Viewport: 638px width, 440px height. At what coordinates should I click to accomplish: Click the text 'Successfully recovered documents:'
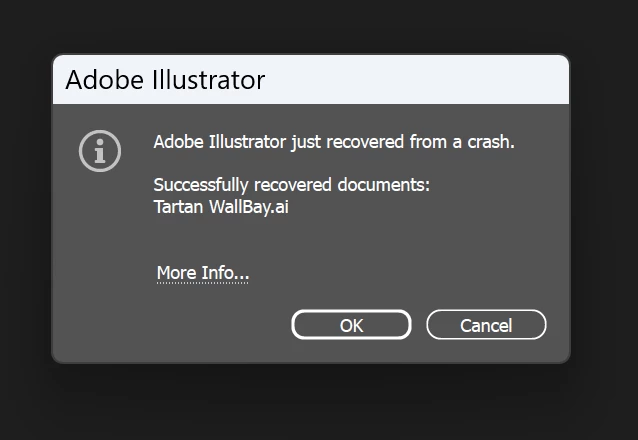[292, 185]
